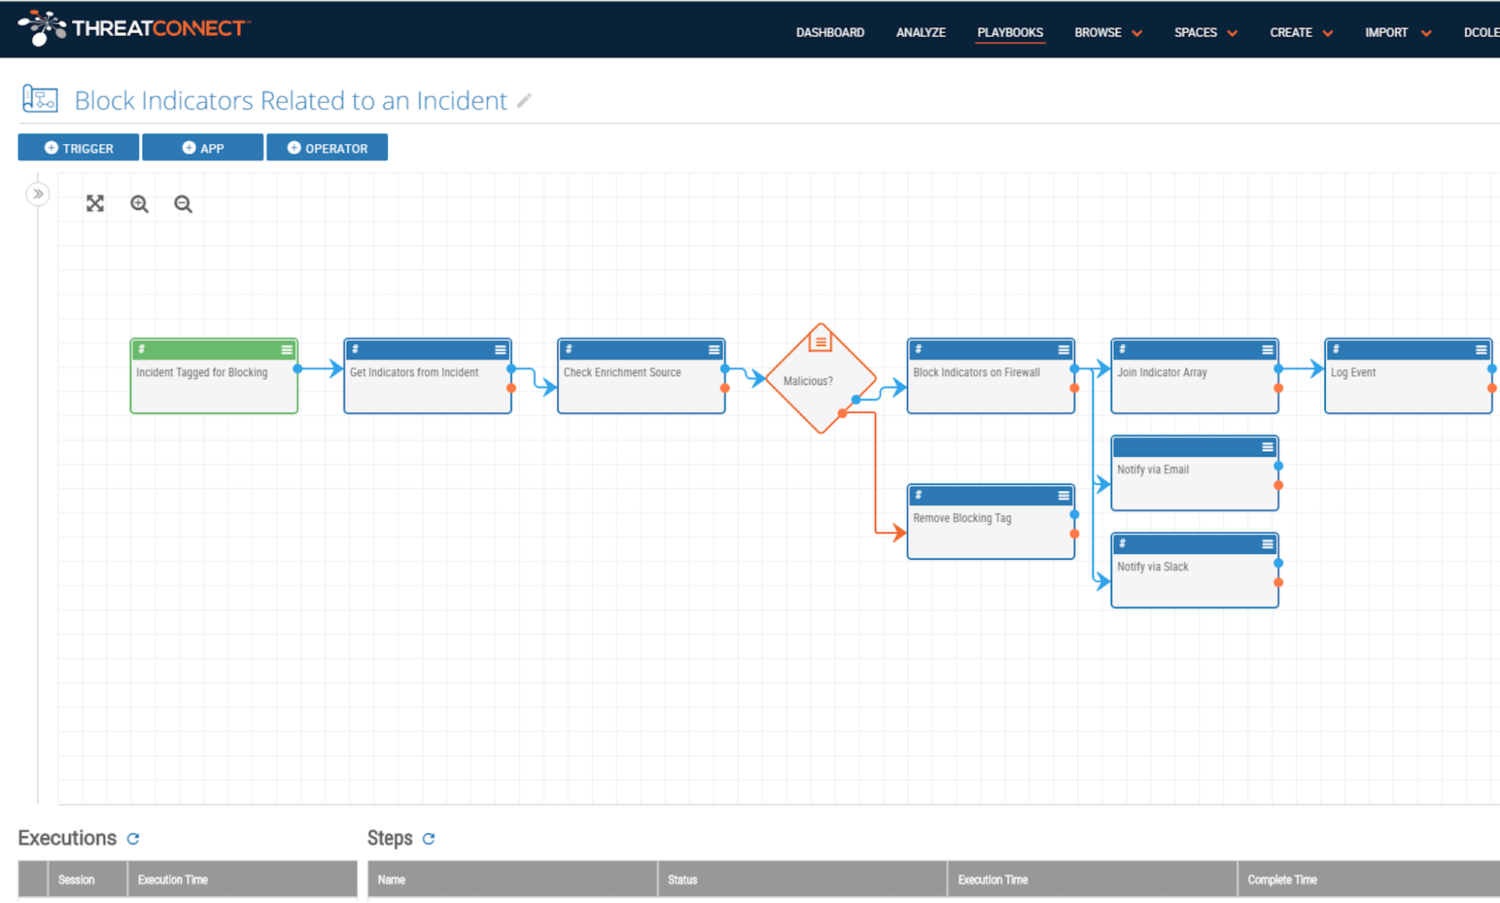Open the Browse dropdown menu
Viewport: 1500px width, 903px height.
[1106, 32]
